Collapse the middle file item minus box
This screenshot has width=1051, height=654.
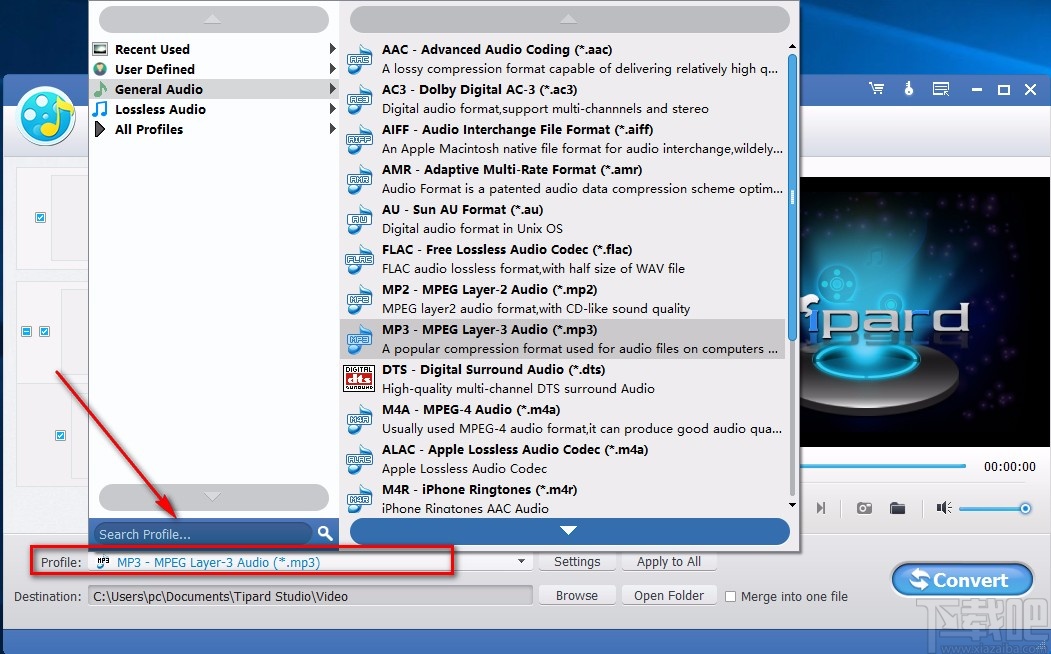click(x=26, y=332)
